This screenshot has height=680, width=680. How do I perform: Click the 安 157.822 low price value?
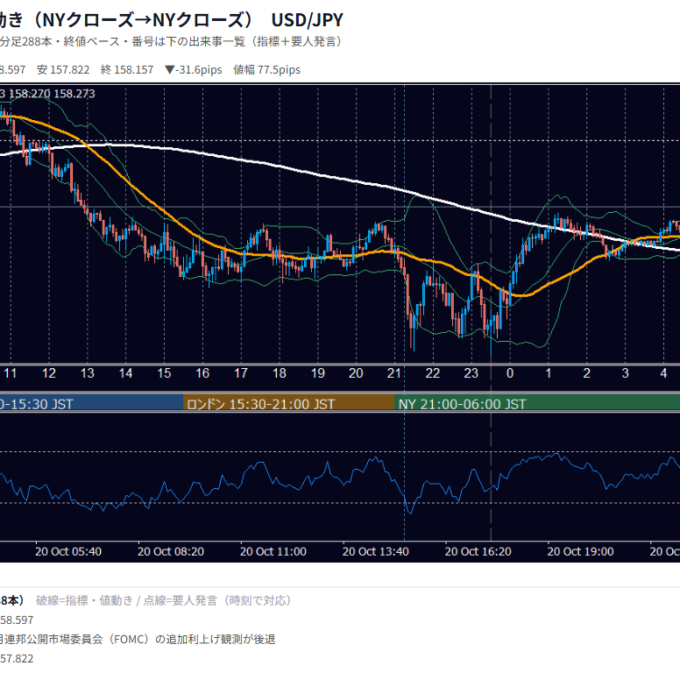[x=63, y=70]
